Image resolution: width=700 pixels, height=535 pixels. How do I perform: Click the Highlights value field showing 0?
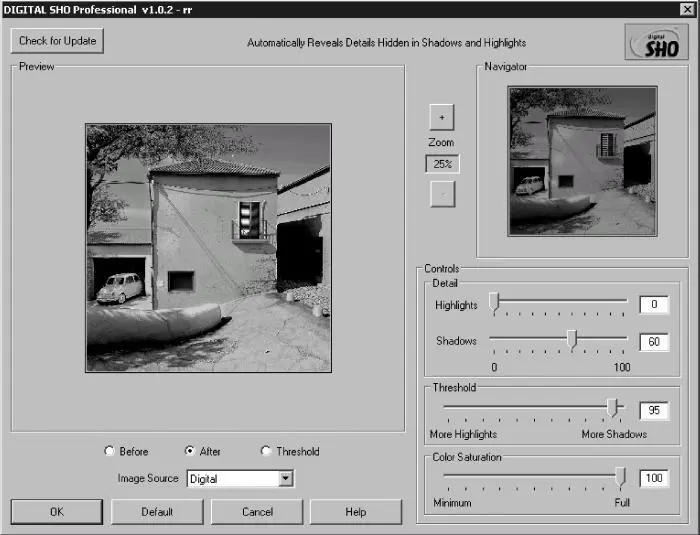654,305
